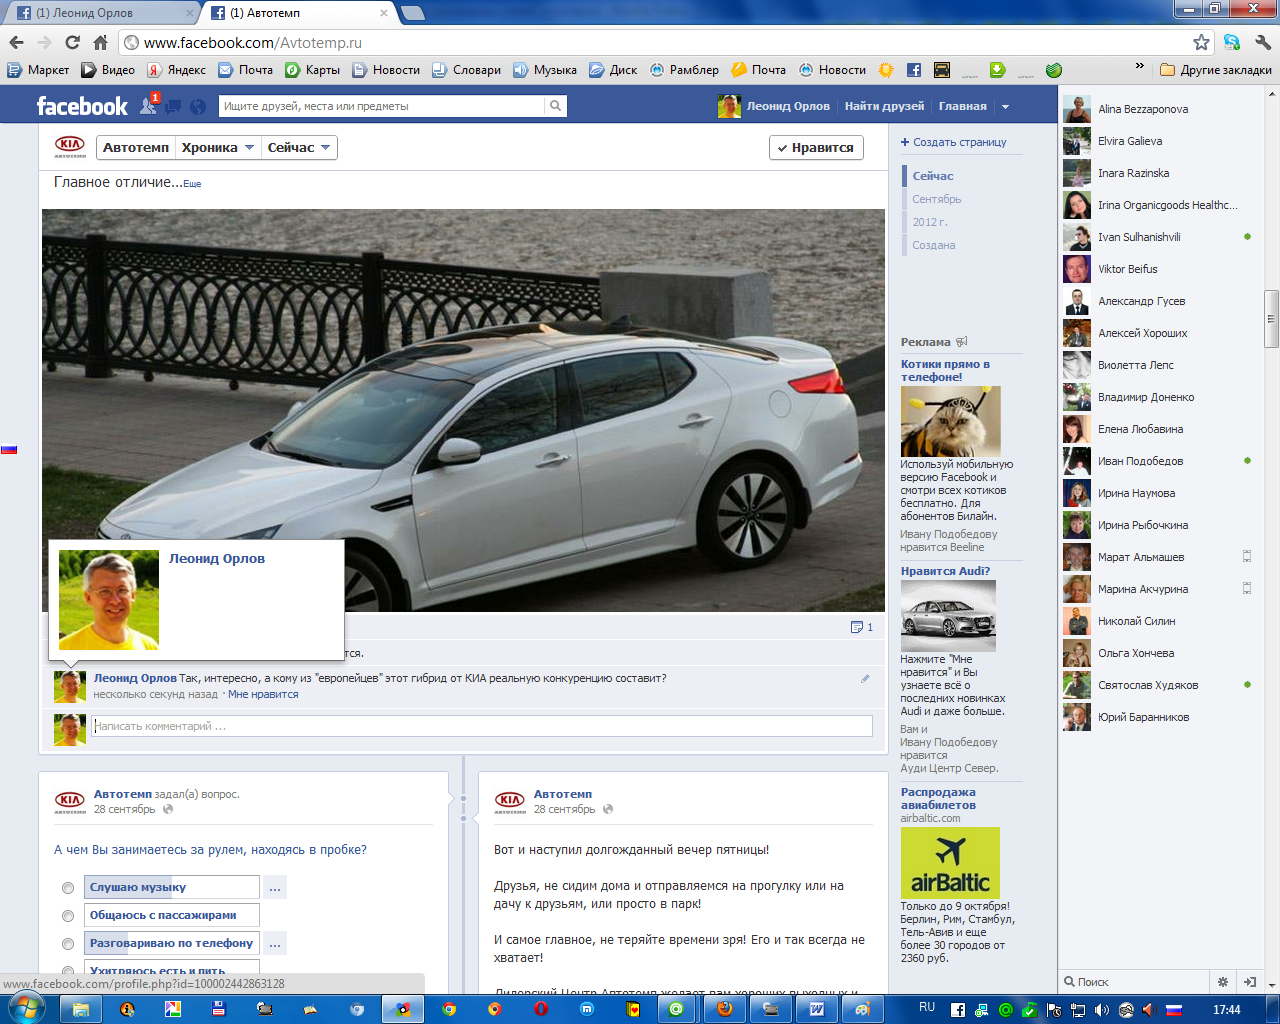Hide chat sidebar arrow icon
Viewport: 1280px width, 1024px height.
click(1249, 982)
